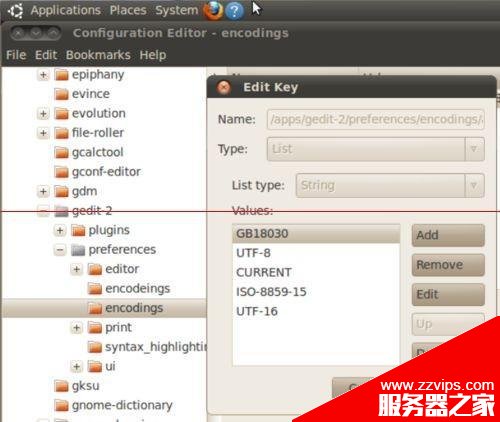Click the open preferences folder icon
This screenshot has width=500, height=422.
(x=78, y=250)
